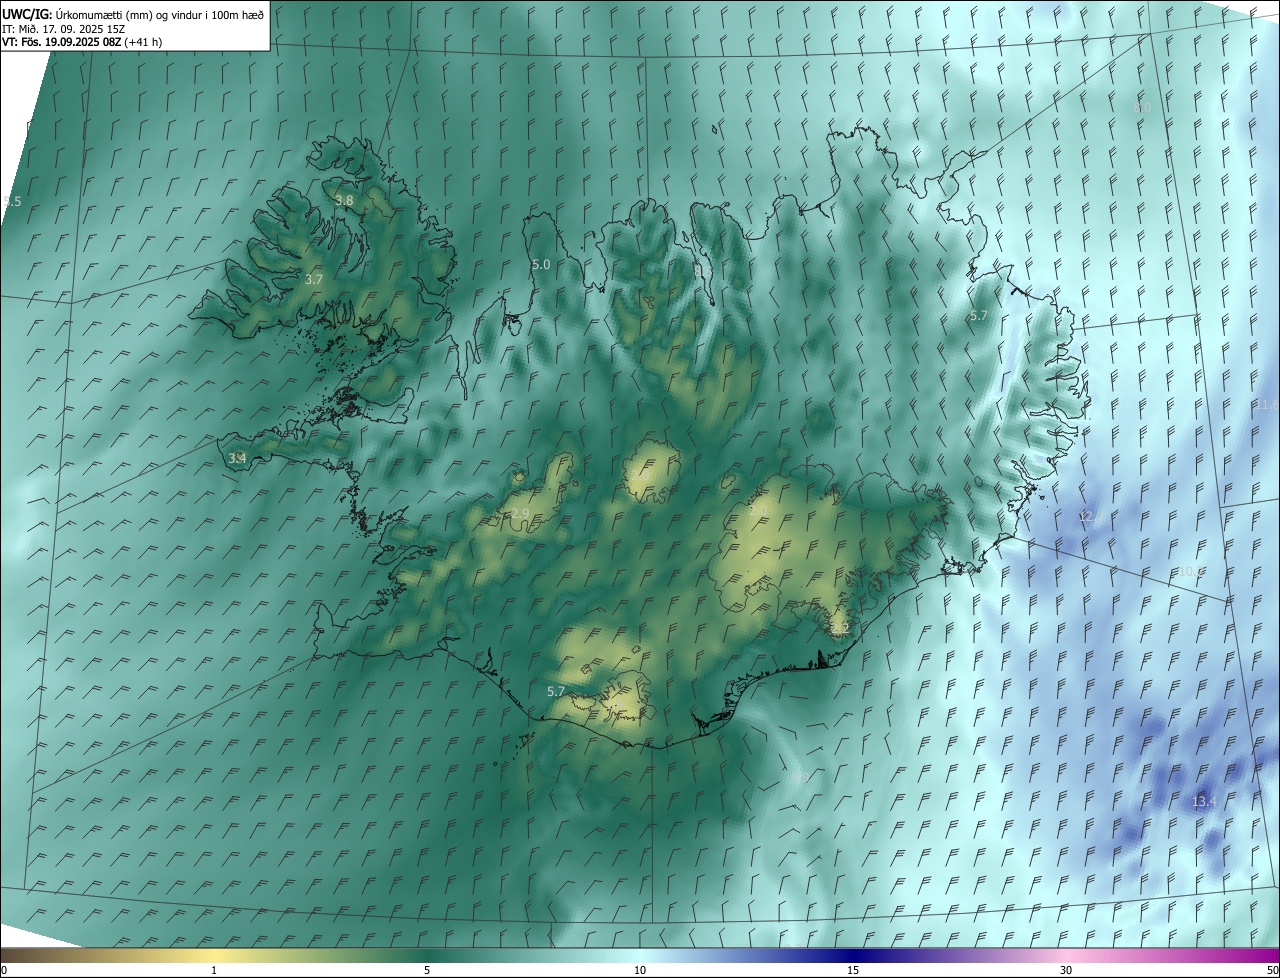
Task: Click the 5.7 label beside the southern glacier
Action: click(x=556, y=691)
